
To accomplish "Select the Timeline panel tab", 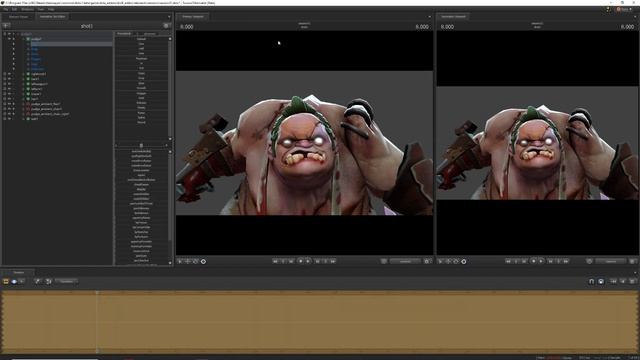I will 18,272.
